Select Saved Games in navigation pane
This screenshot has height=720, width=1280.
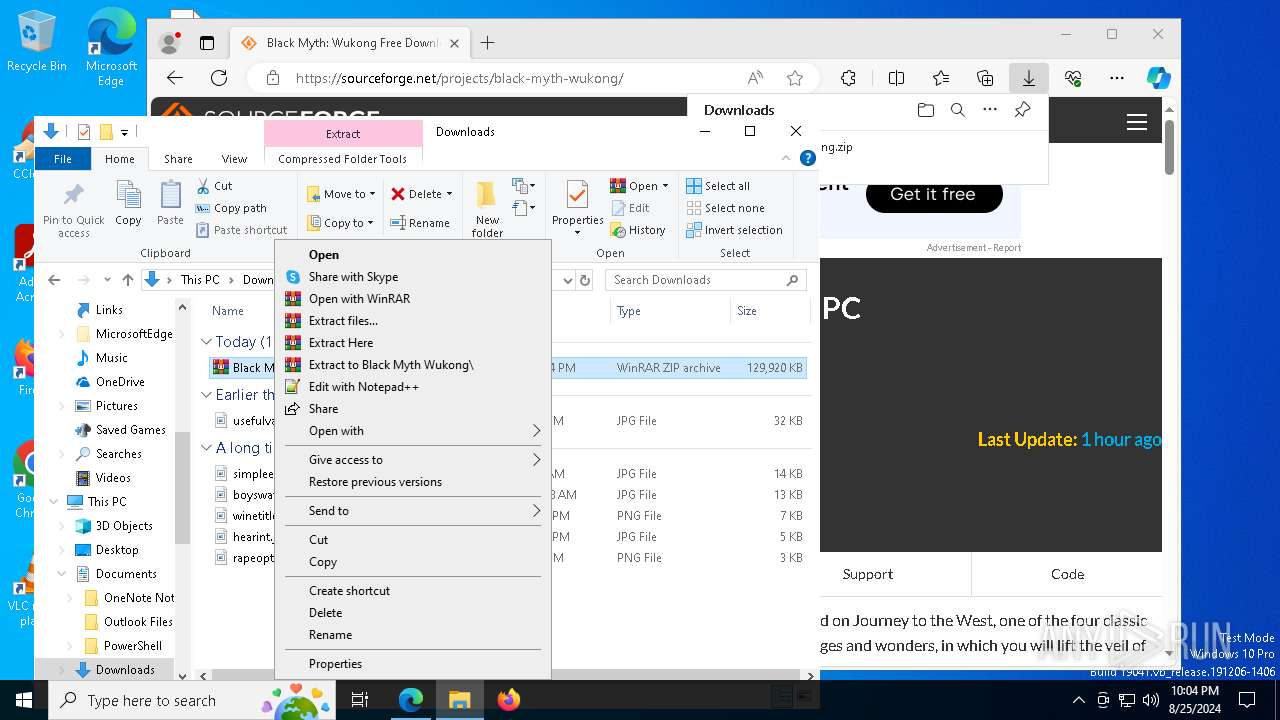click(131, 430)
